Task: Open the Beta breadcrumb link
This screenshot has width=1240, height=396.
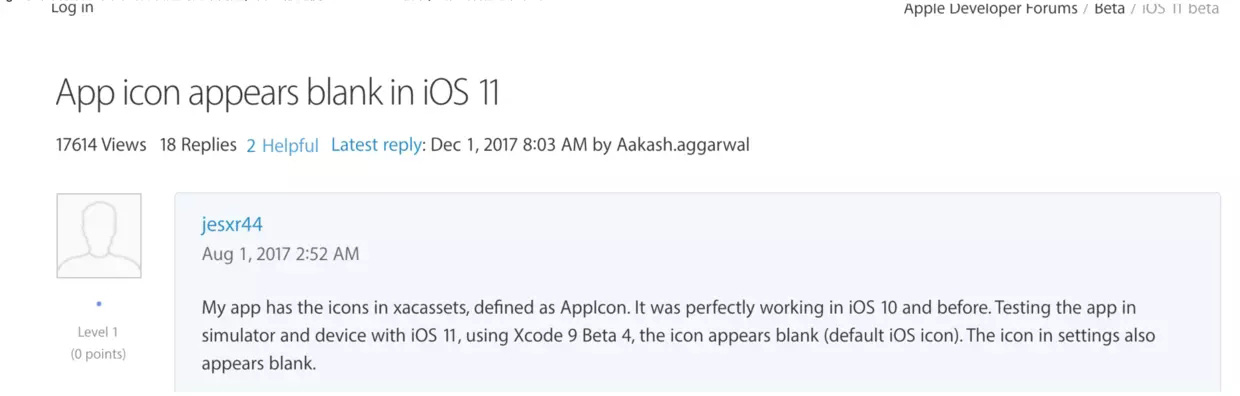Action: pos(1110,9)
